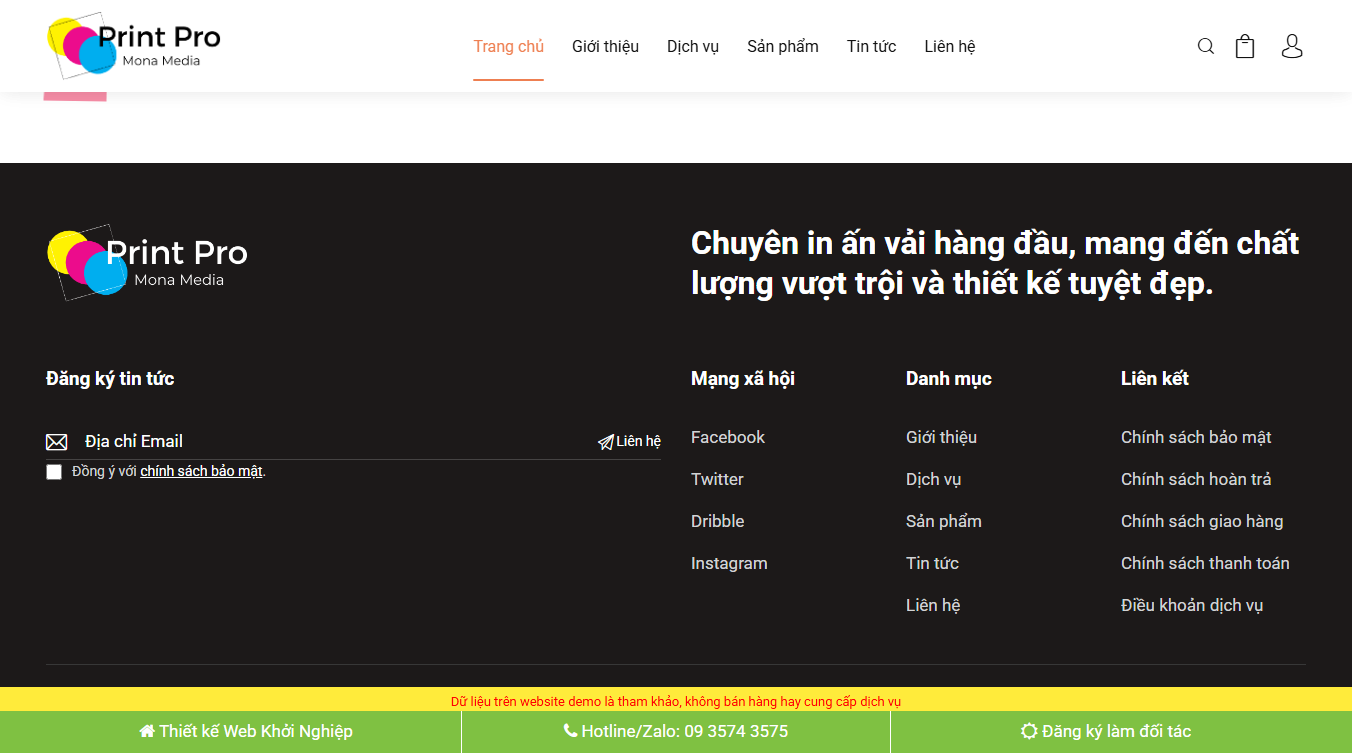The image size is (1352, 753).
Task: Open Dịch vụ in Danh mục footer
Action: 933,479
